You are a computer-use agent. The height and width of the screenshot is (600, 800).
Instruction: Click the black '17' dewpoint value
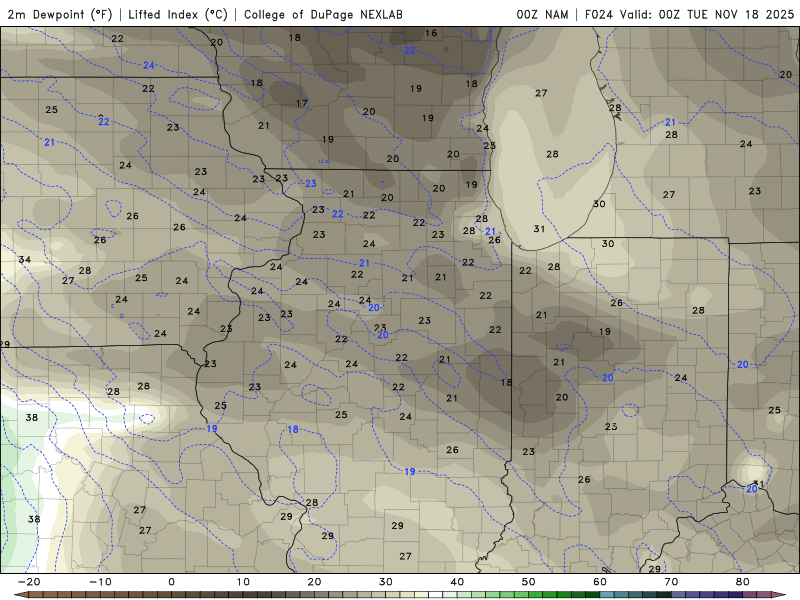point(302,103)
